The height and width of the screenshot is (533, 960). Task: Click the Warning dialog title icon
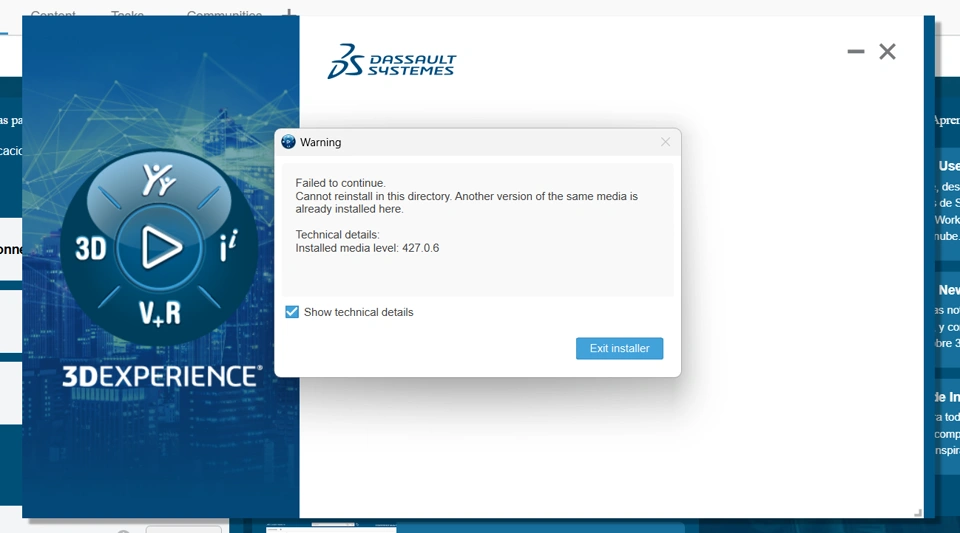(x=288, y=142)
